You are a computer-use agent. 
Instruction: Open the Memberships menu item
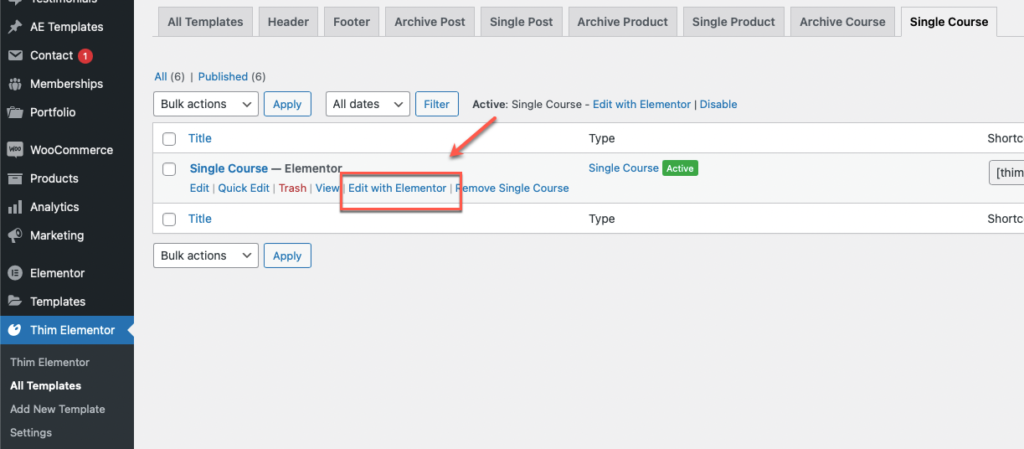pos(67,84)
